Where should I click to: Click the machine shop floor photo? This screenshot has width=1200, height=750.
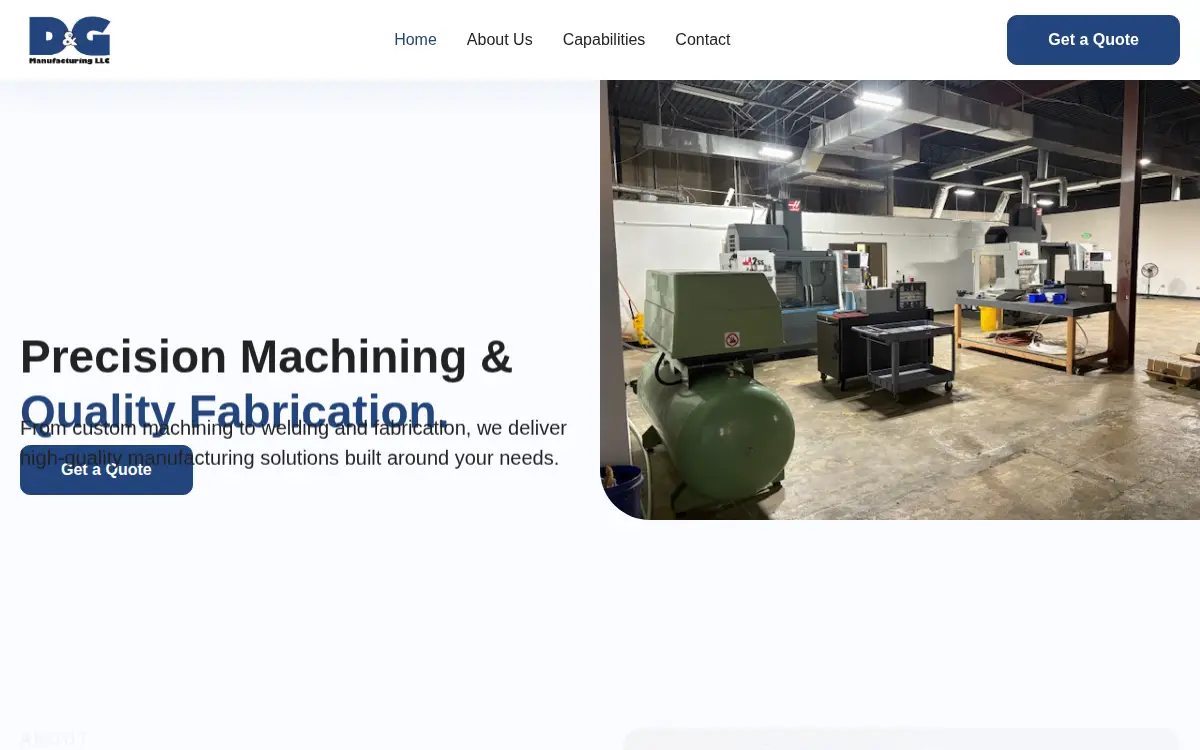pos(900,300)
